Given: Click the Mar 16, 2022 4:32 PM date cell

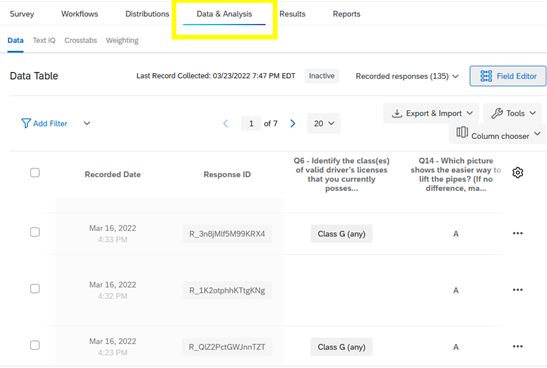Looking at the screenshot, I should tap(113, 290).
